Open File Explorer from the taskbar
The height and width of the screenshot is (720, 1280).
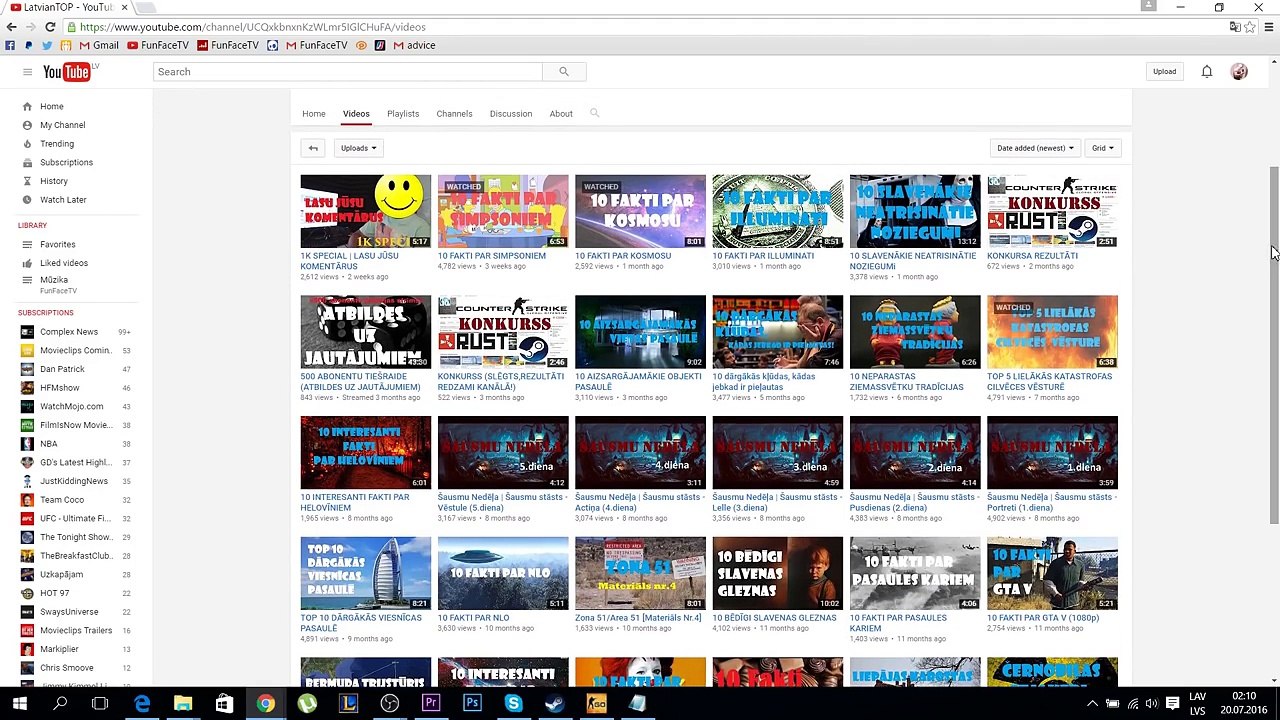tap(183, 704)
